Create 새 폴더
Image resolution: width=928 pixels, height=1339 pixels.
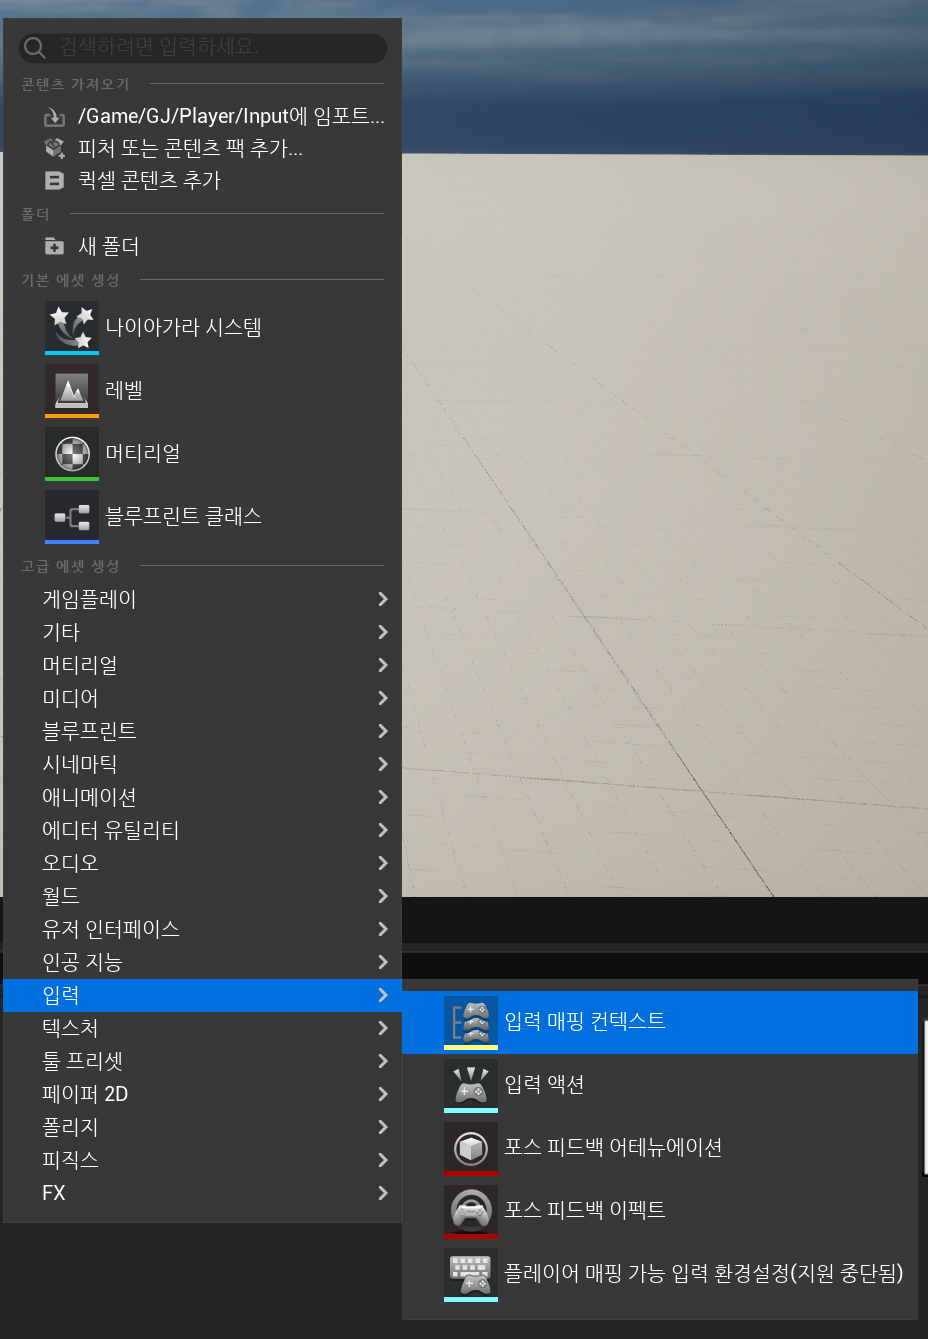109,246
